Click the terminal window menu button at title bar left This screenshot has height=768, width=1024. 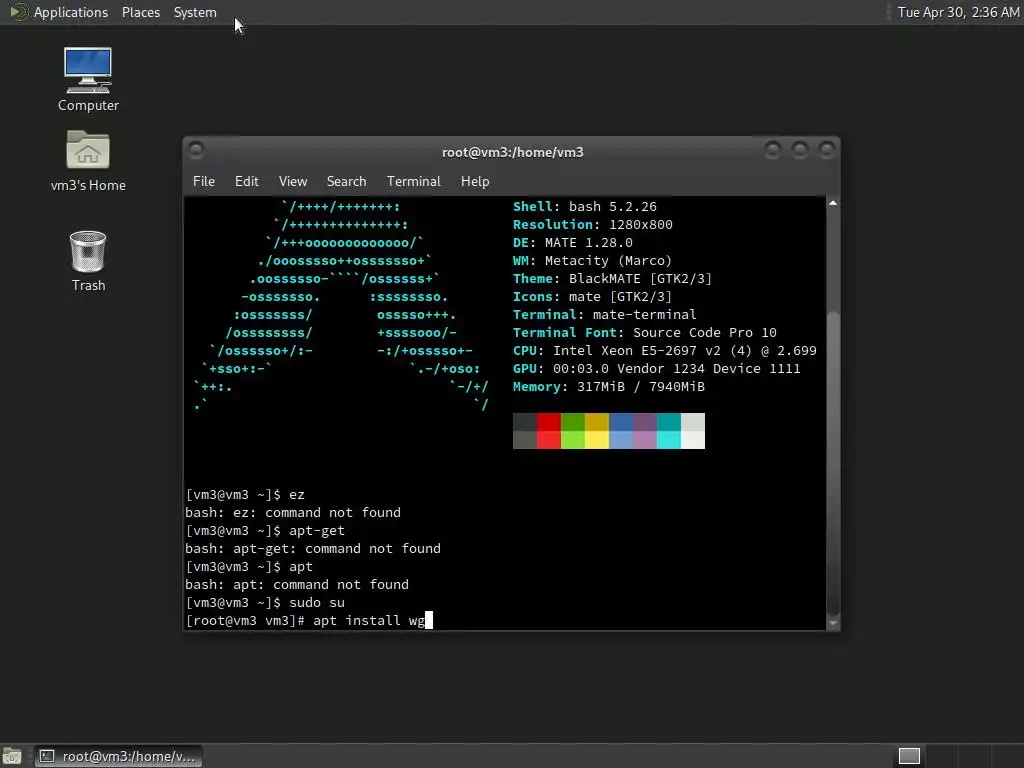pyautogui.click(x=196, y=150)
